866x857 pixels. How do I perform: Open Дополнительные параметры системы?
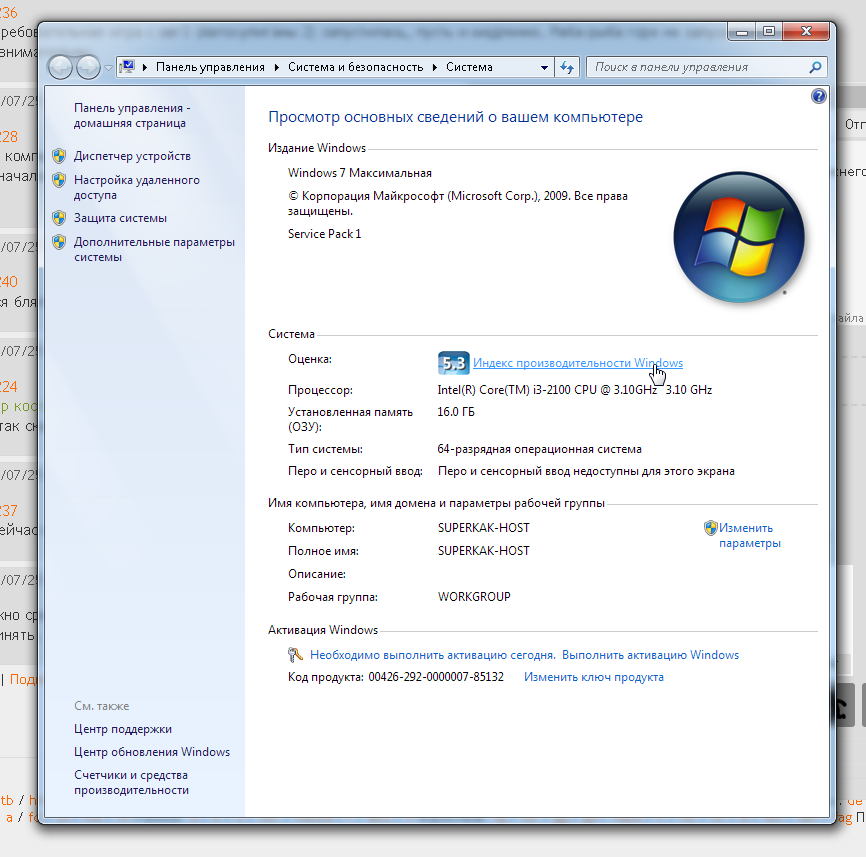pyautogui.click(x=155, y=249)
